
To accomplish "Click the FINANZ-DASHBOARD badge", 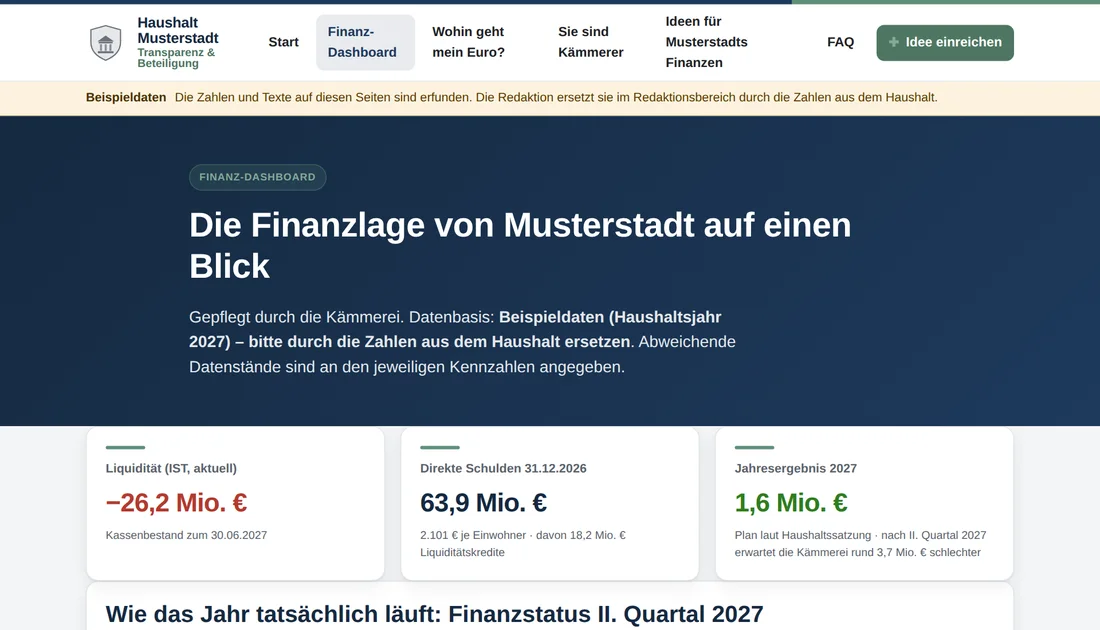I will click(257, 177).
